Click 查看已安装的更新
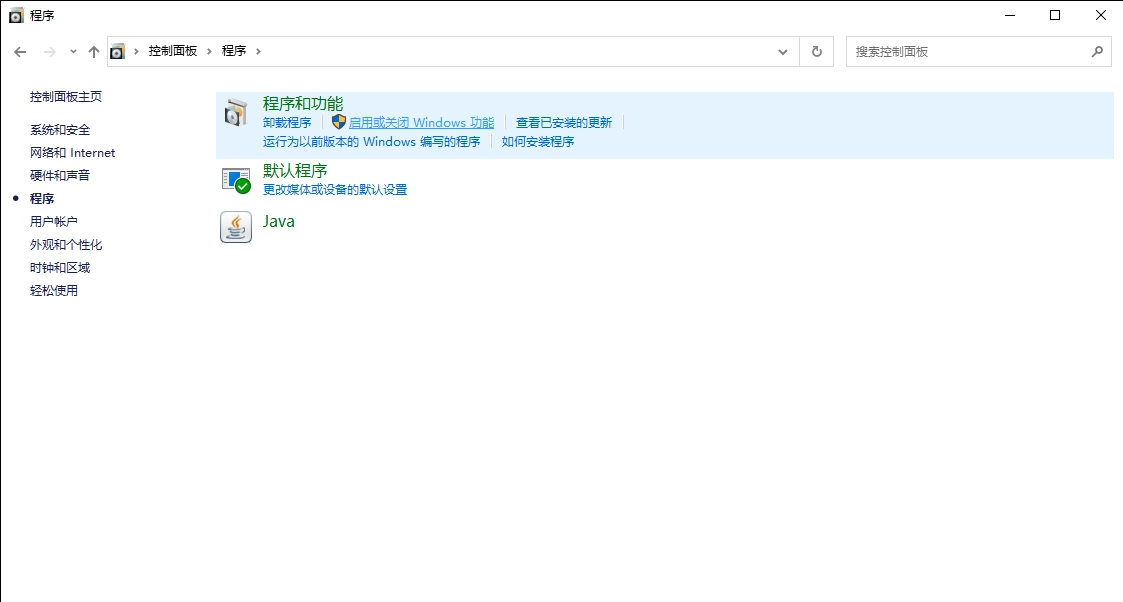Image resolution: width=1123 pixels, height=602 pixels. (567, 122)
